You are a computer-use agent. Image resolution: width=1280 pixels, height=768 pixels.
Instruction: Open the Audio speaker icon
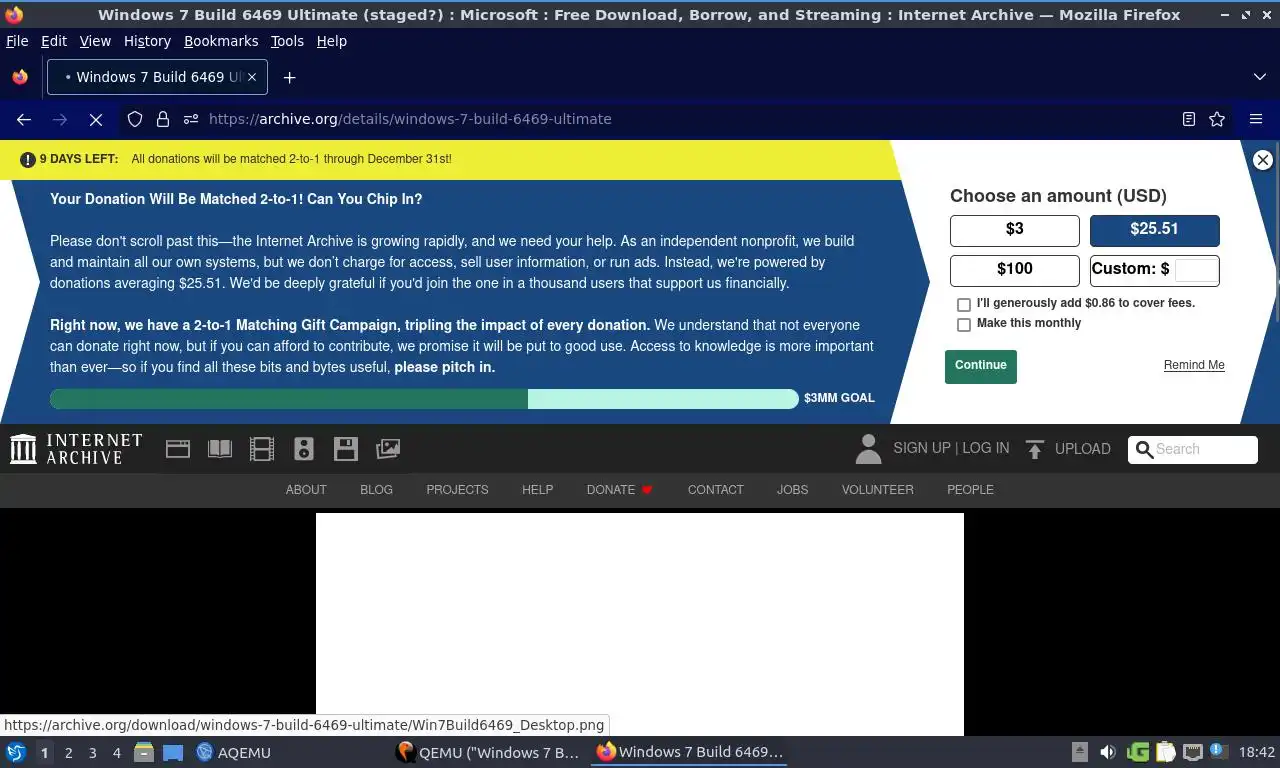coord(304,449)
